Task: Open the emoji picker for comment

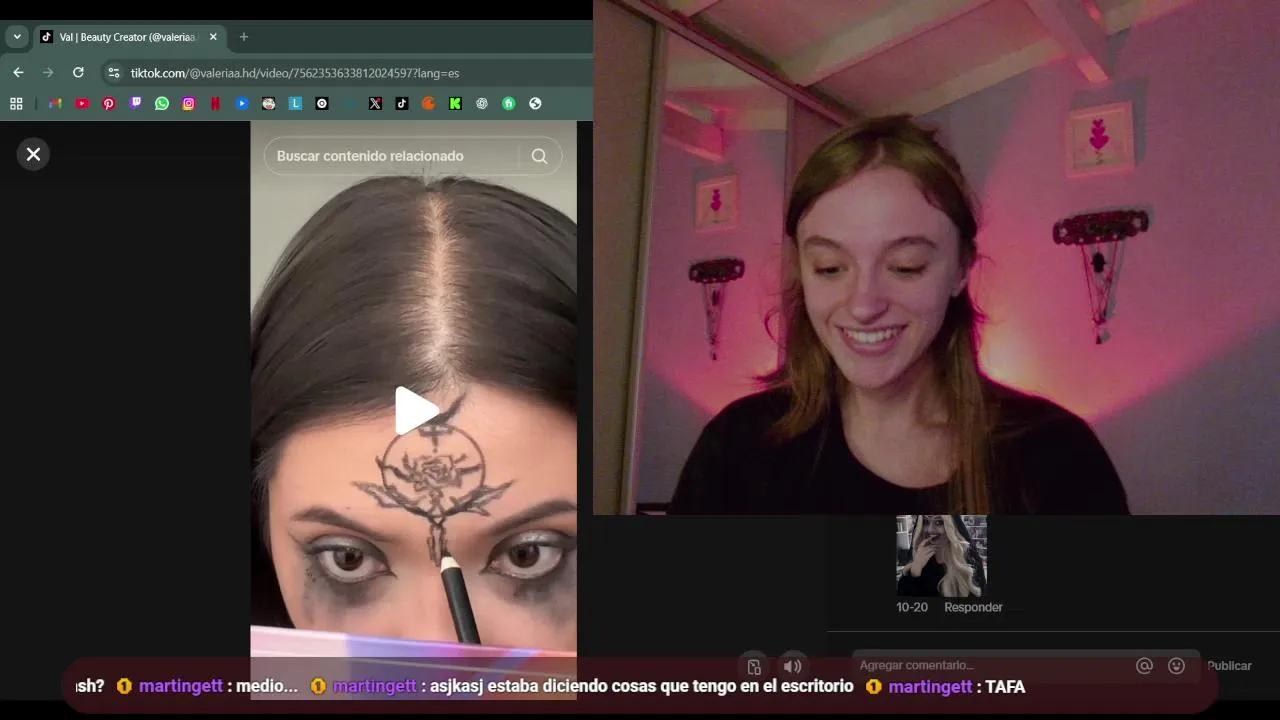Action: pos(1177,666)
